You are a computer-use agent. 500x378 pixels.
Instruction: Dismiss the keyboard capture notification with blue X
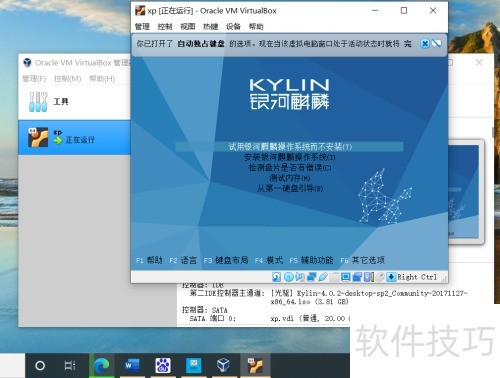[x=425, y=44]
